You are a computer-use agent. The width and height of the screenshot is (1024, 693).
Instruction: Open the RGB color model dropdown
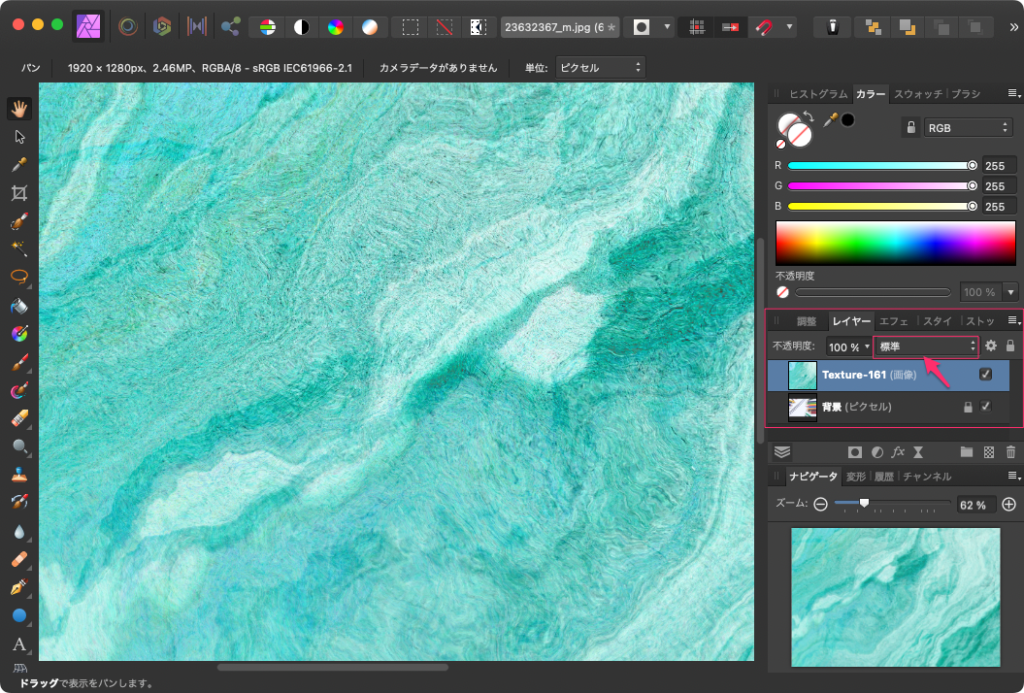(967, 128)
